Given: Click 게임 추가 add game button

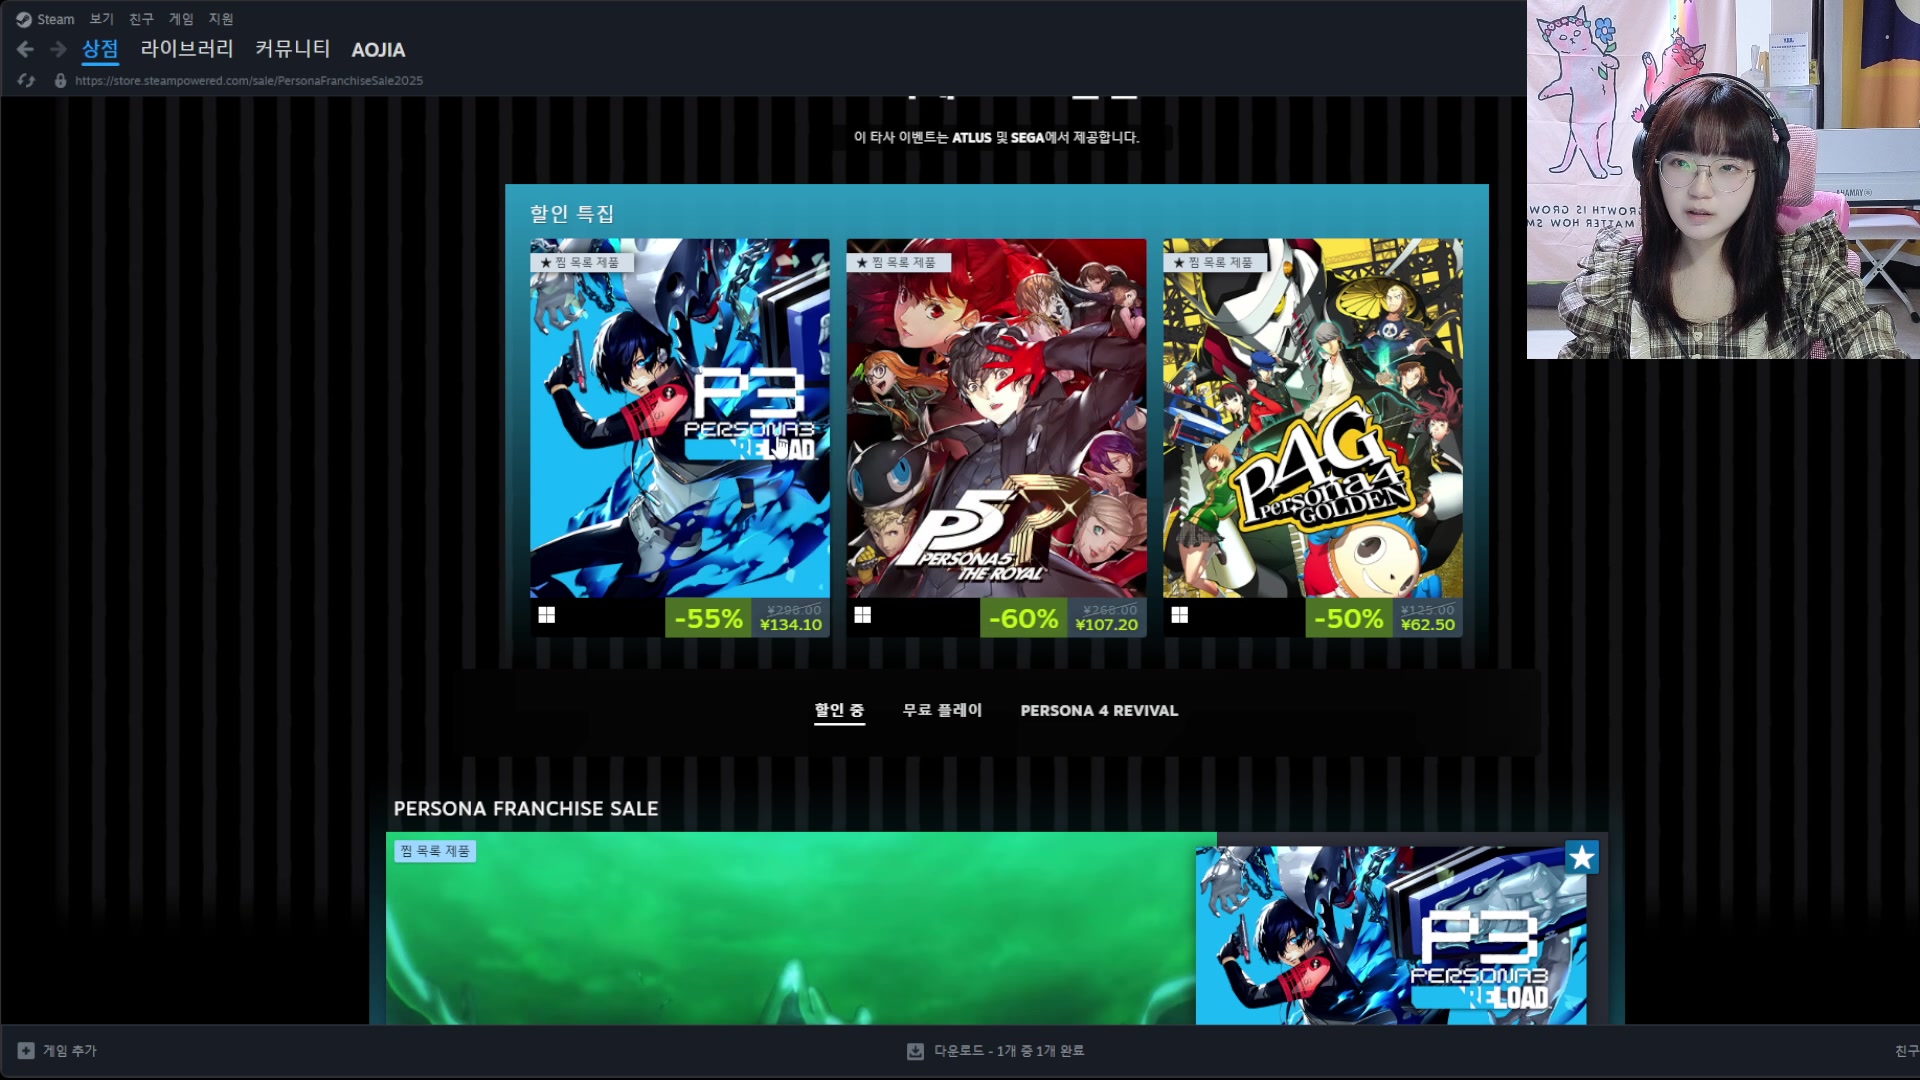Looking at the screenshot, I should coord(57,1050).
